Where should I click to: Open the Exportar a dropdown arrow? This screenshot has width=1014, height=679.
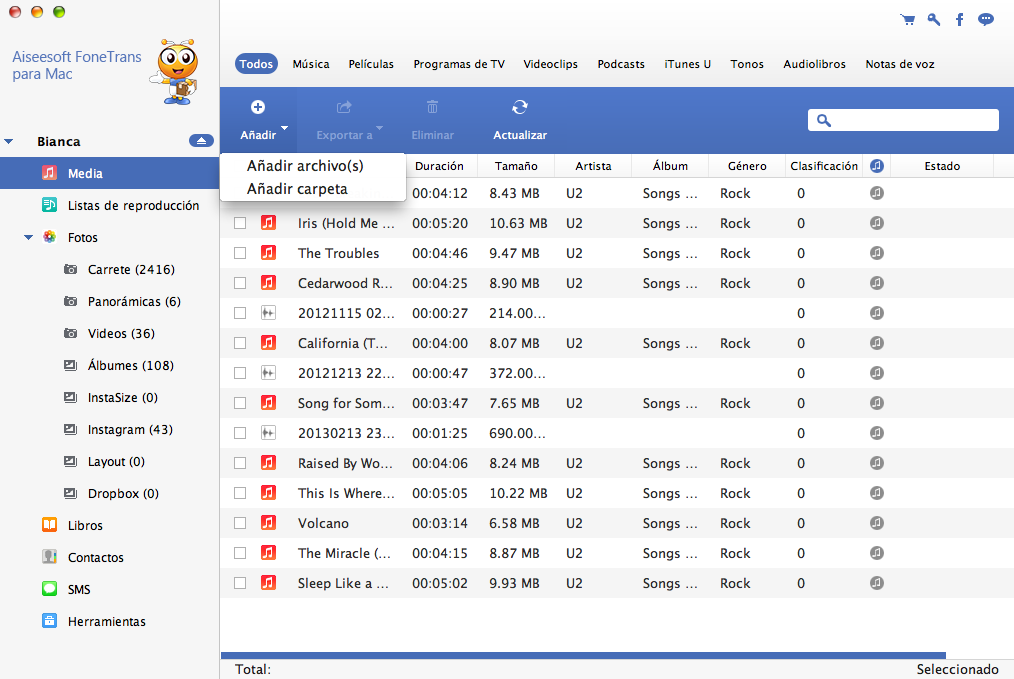click(380, 127)
